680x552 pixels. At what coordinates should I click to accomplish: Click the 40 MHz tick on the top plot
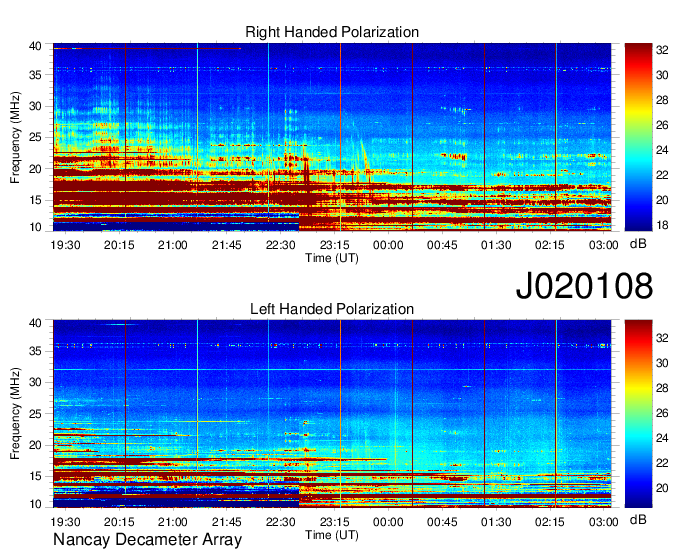coord(35,46)
